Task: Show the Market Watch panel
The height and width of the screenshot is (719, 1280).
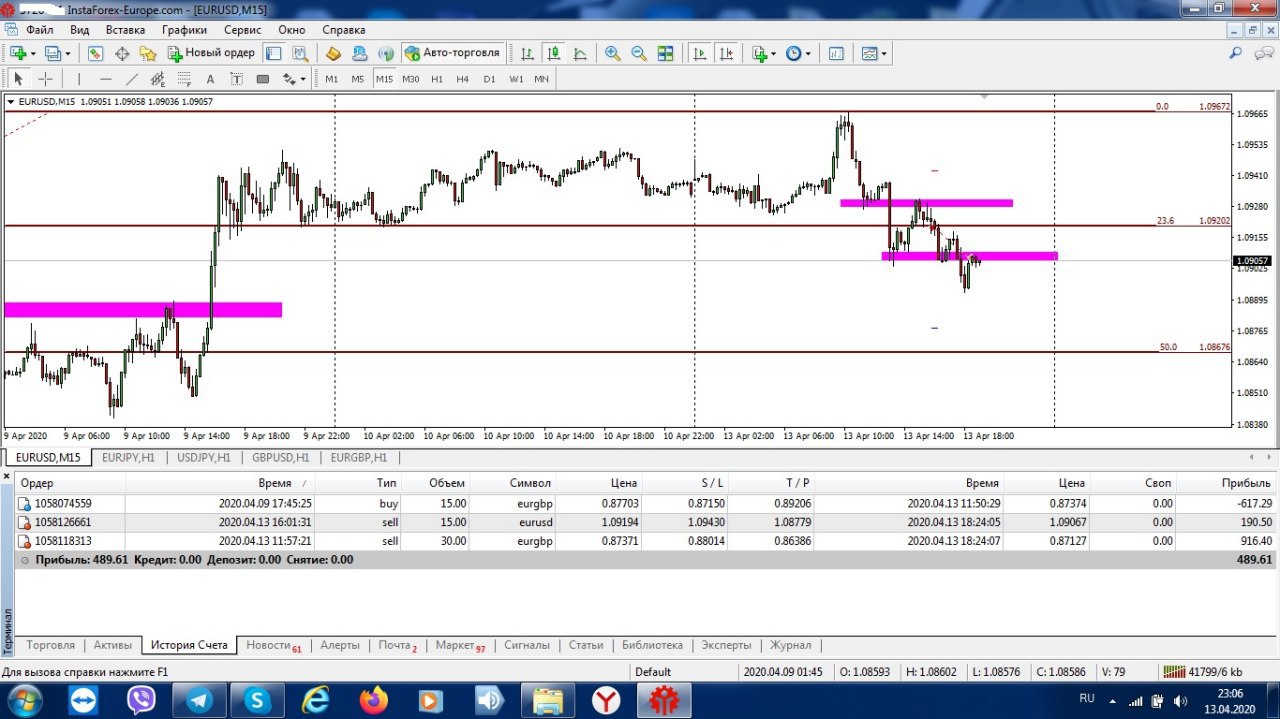Action: [x=96, y=53]
